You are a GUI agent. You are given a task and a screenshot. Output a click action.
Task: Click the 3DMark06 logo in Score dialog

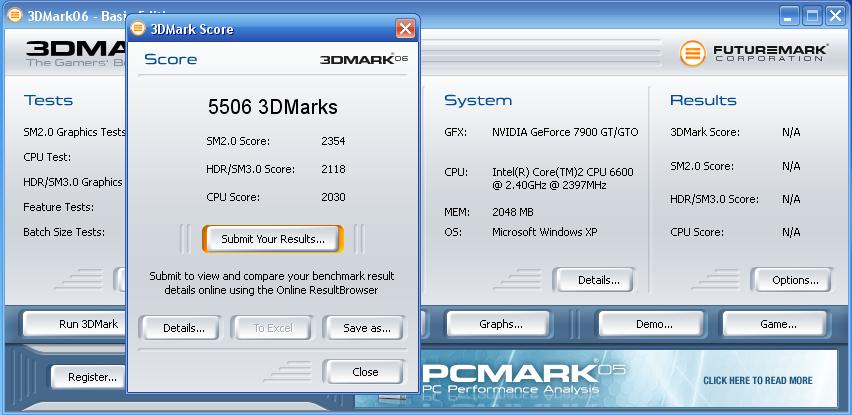(x=364, y=59)
